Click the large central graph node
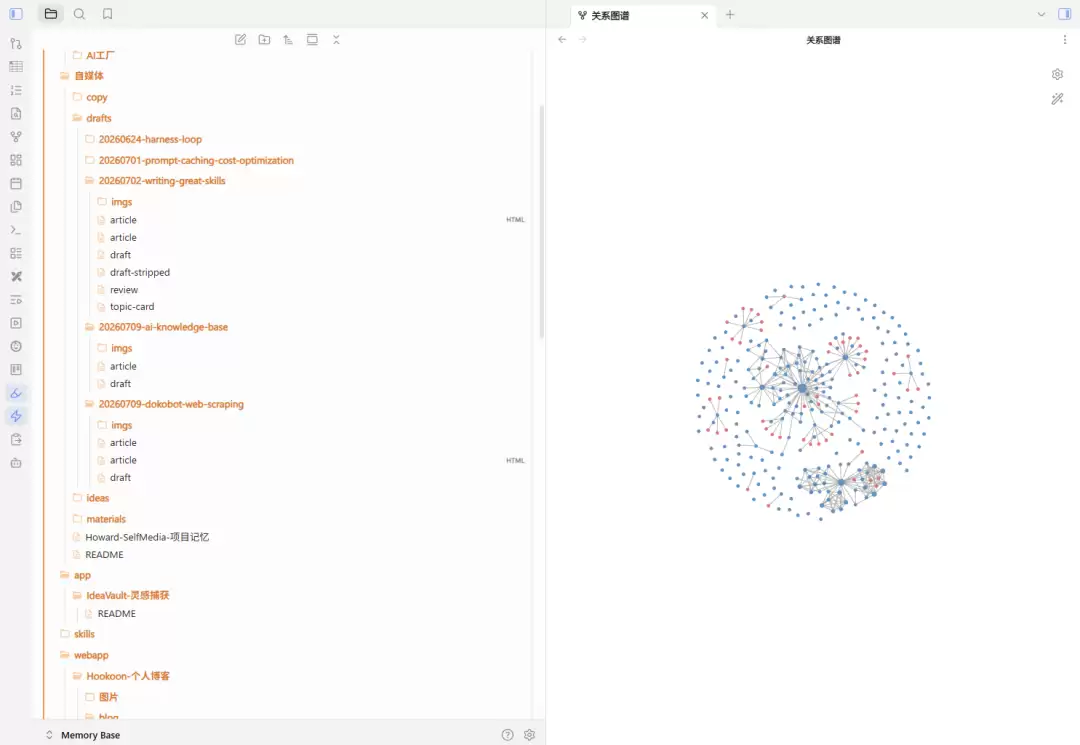Screen dimensions: 1080x745 802,389
